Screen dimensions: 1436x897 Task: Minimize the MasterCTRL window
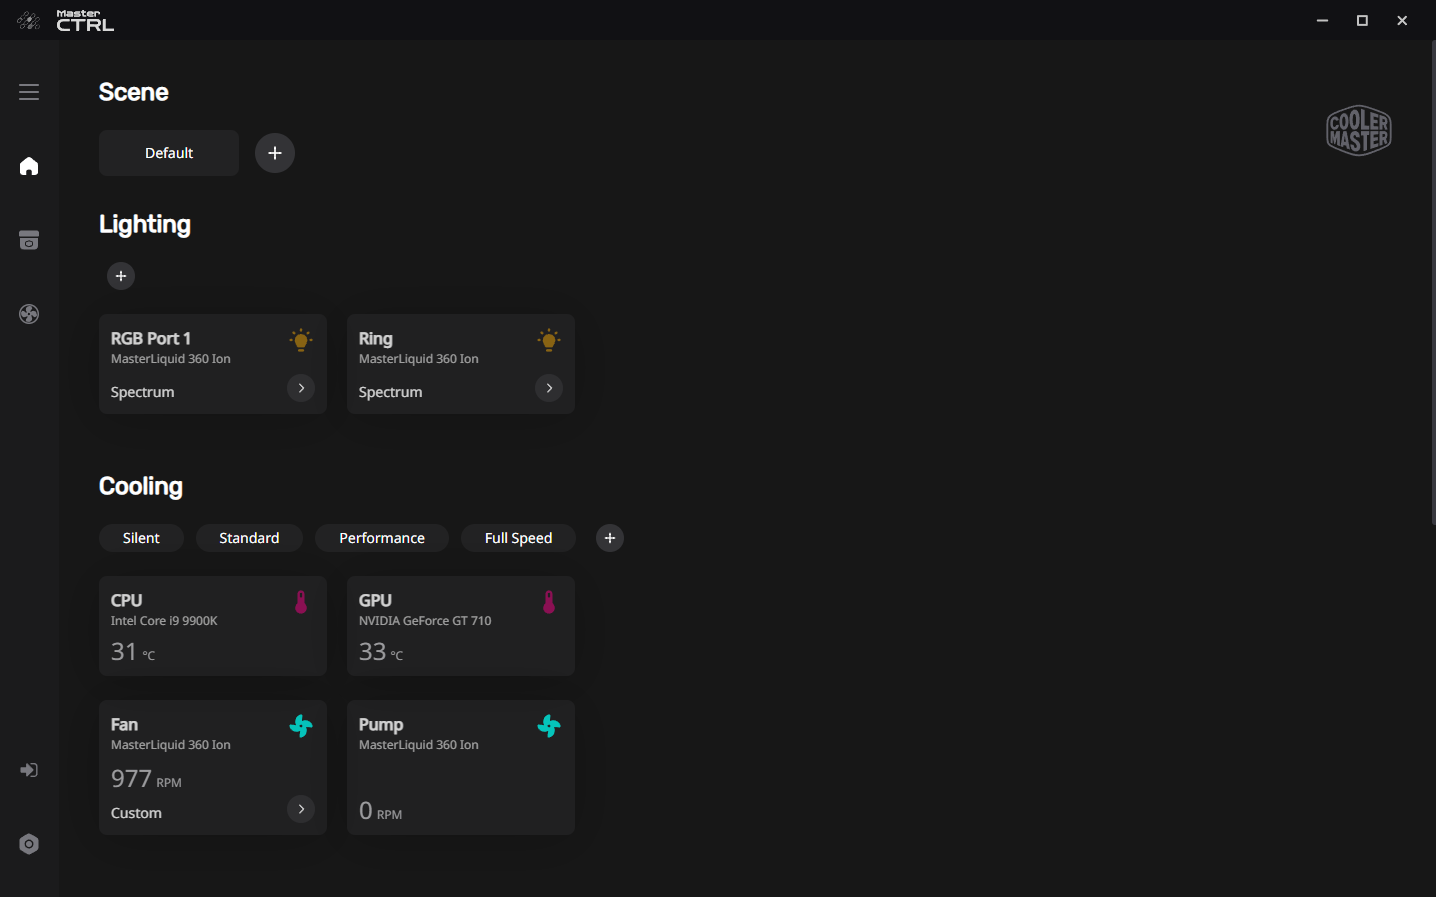point(1322,20)
